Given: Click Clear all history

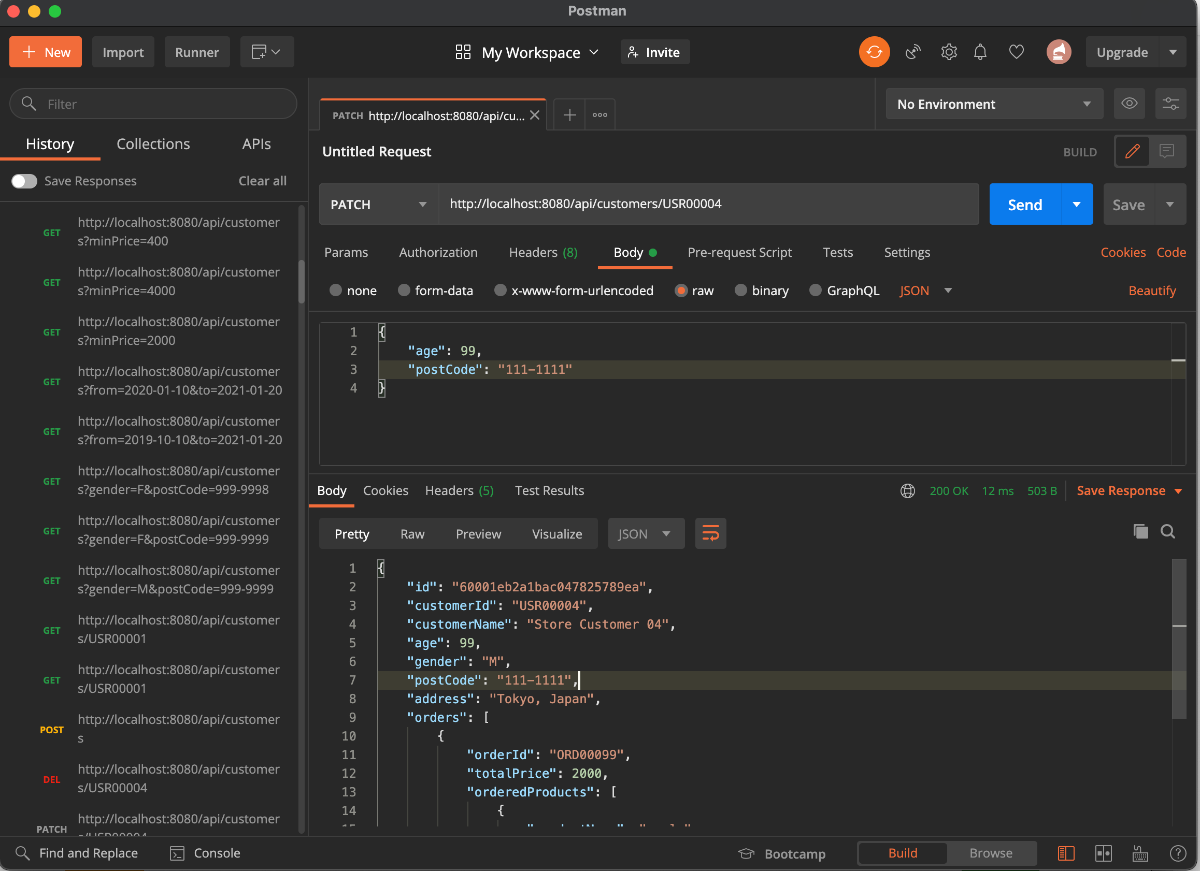Looking at the screenshot, I should coord(262,181).
